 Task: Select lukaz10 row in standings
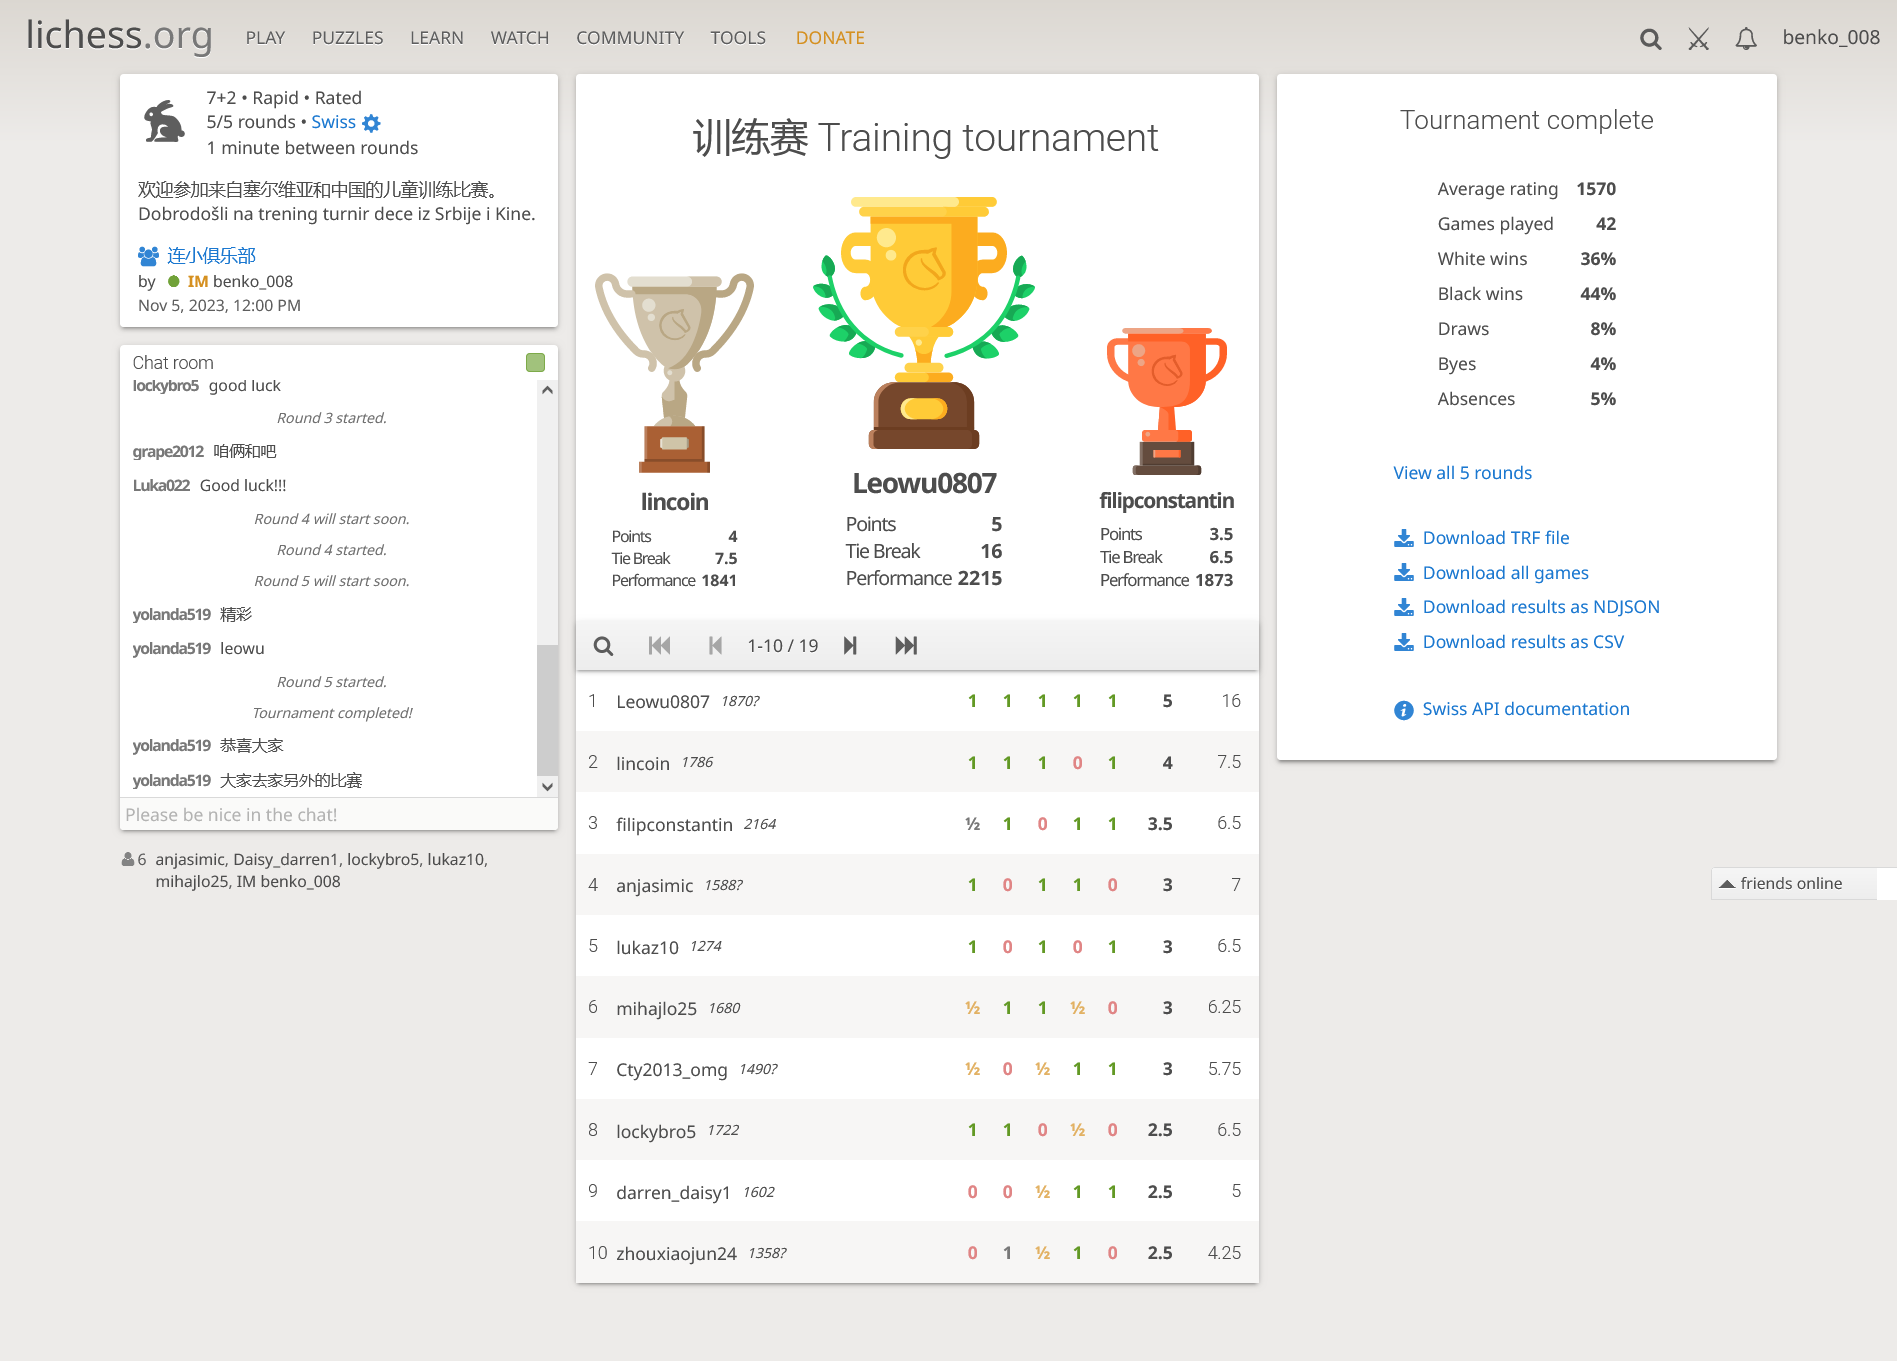pyautogui.click(x=917, y=946)
